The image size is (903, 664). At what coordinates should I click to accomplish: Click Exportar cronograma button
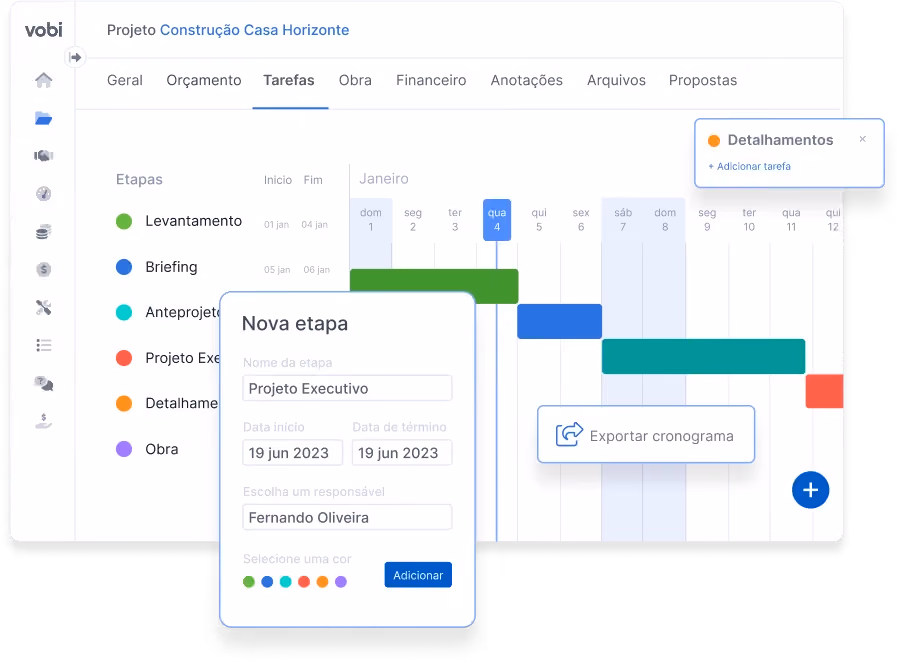tap(646, 435)
